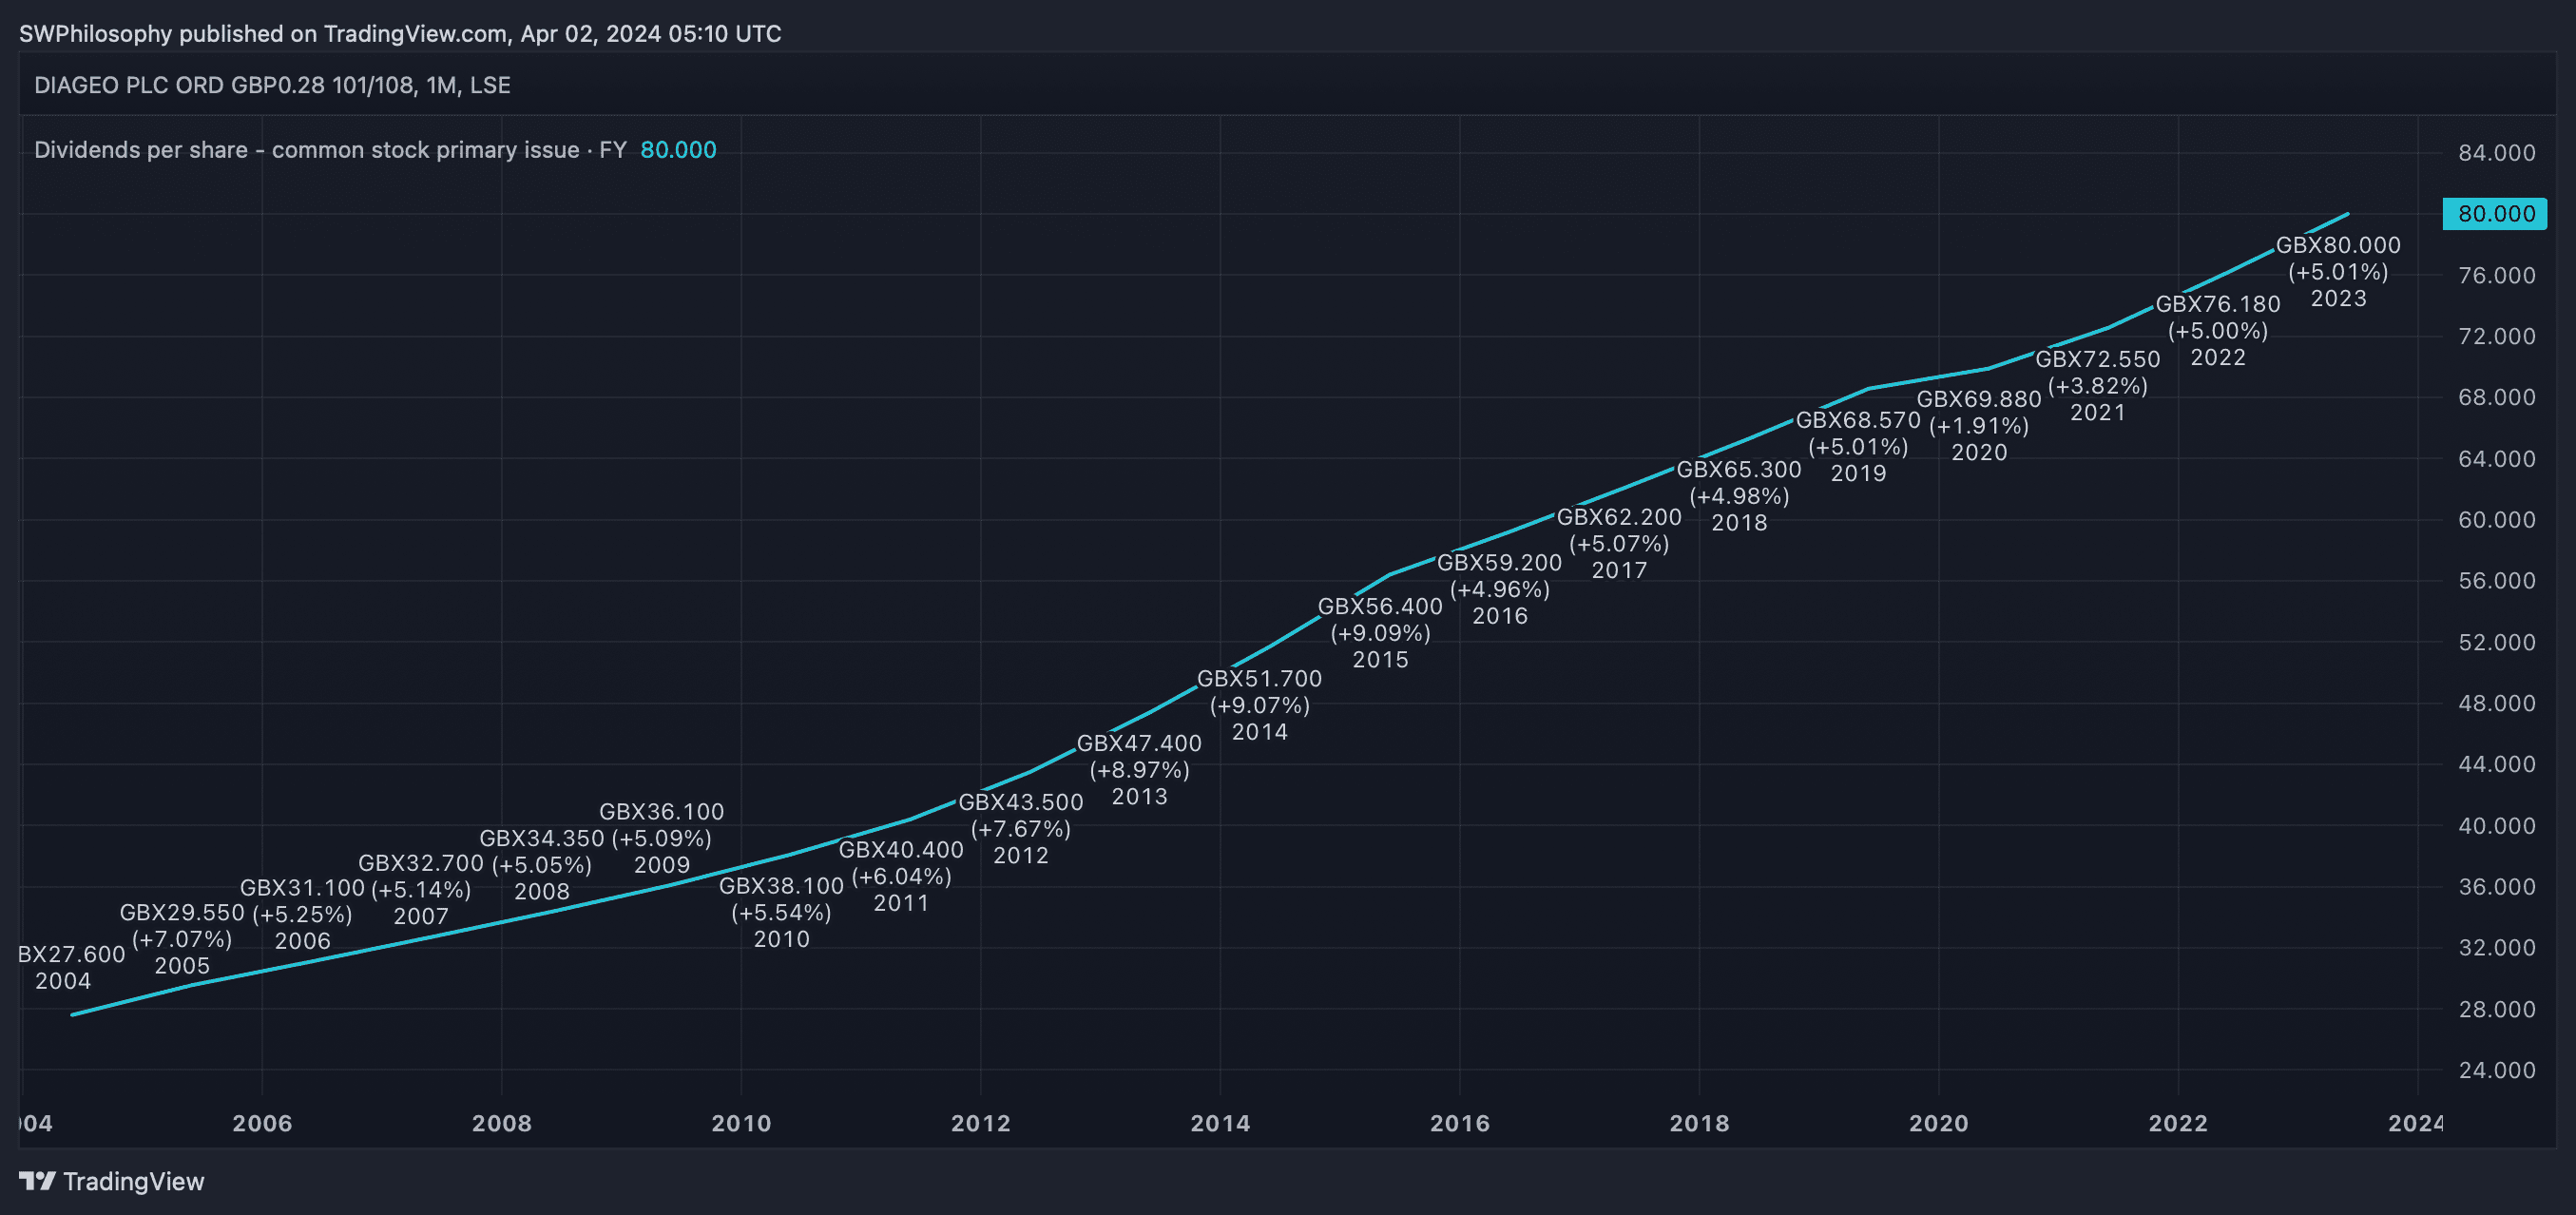Viewport: 2576px width, 1215px height.
Task: Click the 84.000 price scale label
Action: point(2497,153)
